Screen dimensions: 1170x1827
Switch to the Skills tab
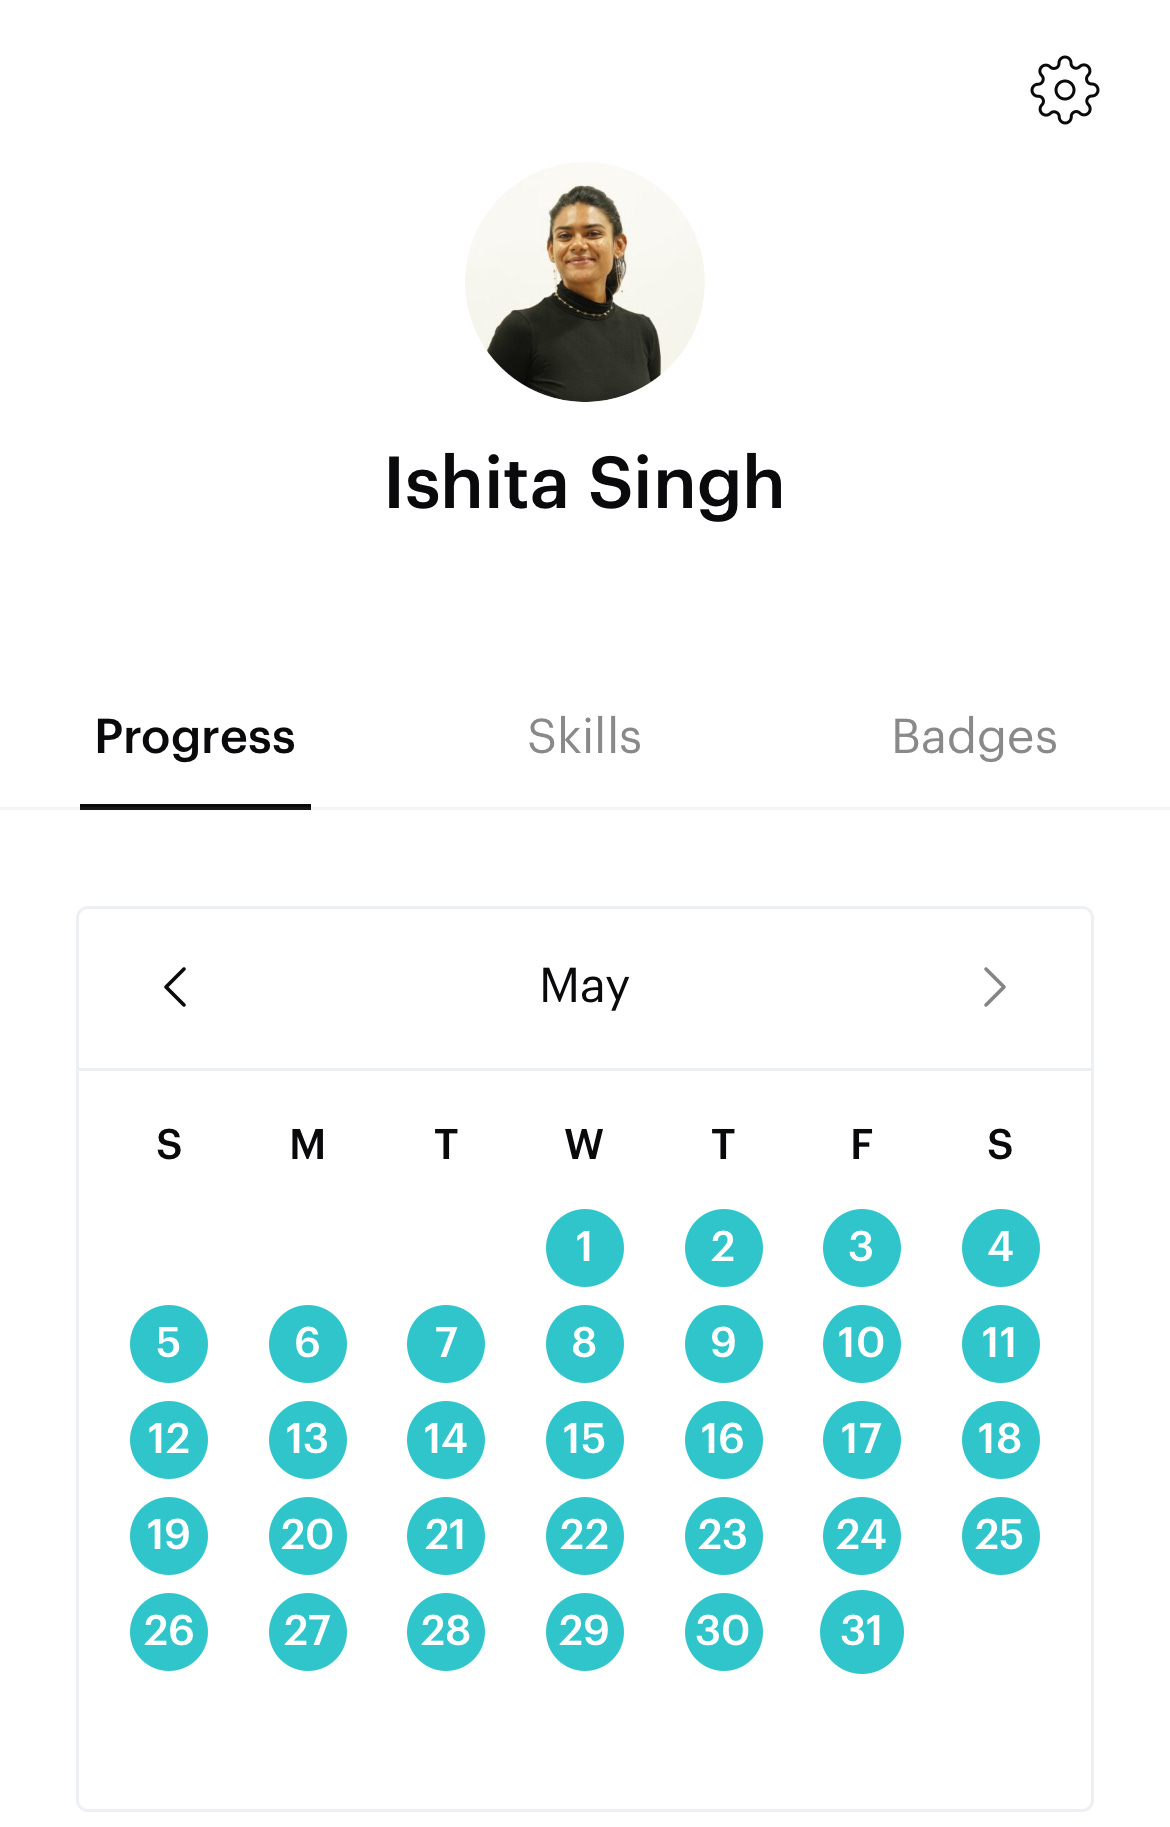tap(584, 736)
